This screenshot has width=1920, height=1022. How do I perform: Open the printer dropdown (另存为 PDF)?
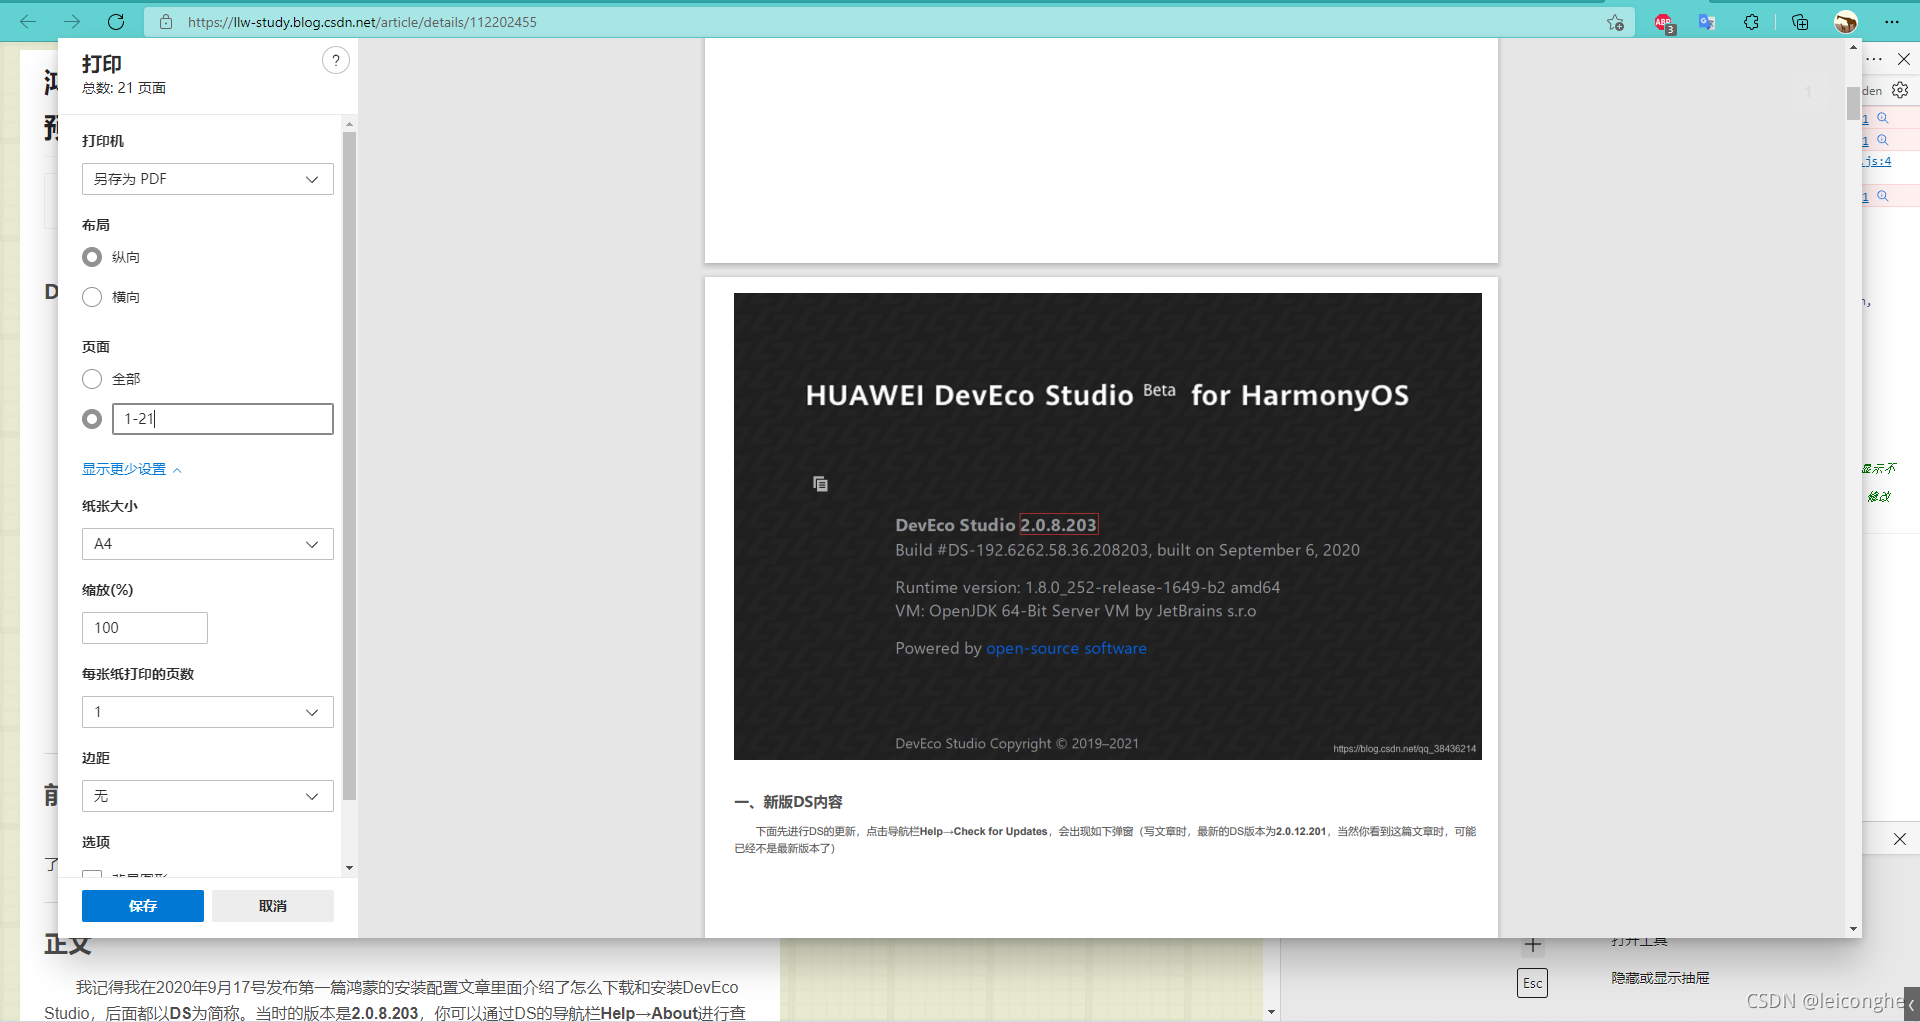(208, 179)
